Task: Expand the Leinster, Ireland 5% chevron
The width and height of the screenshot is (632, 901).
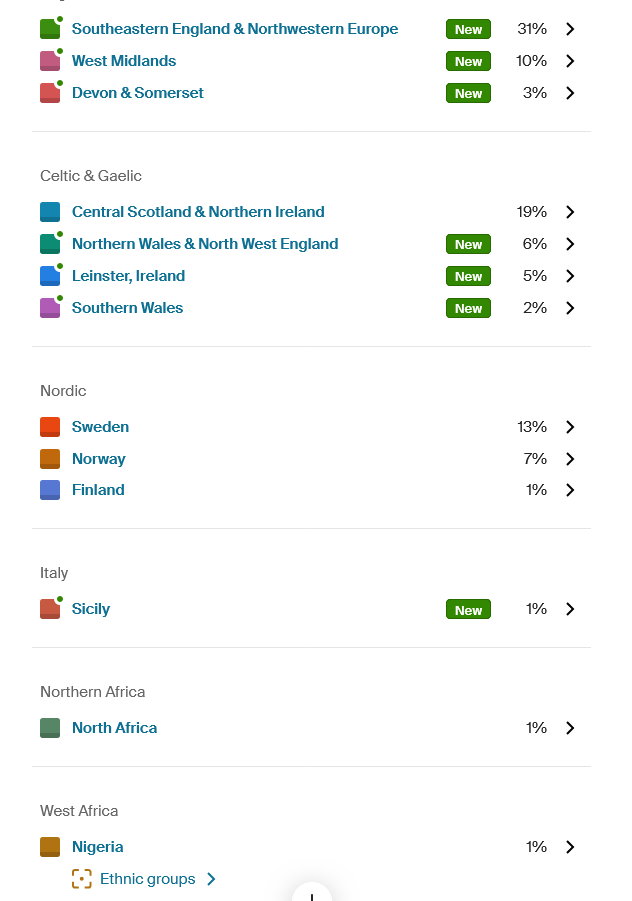Action: (570, 276)
